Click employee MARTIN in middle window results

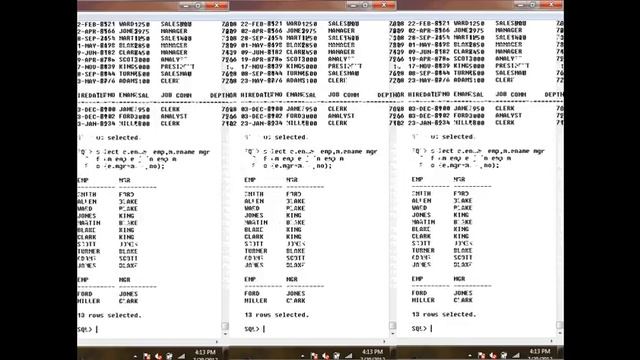[x=256, y=222]
